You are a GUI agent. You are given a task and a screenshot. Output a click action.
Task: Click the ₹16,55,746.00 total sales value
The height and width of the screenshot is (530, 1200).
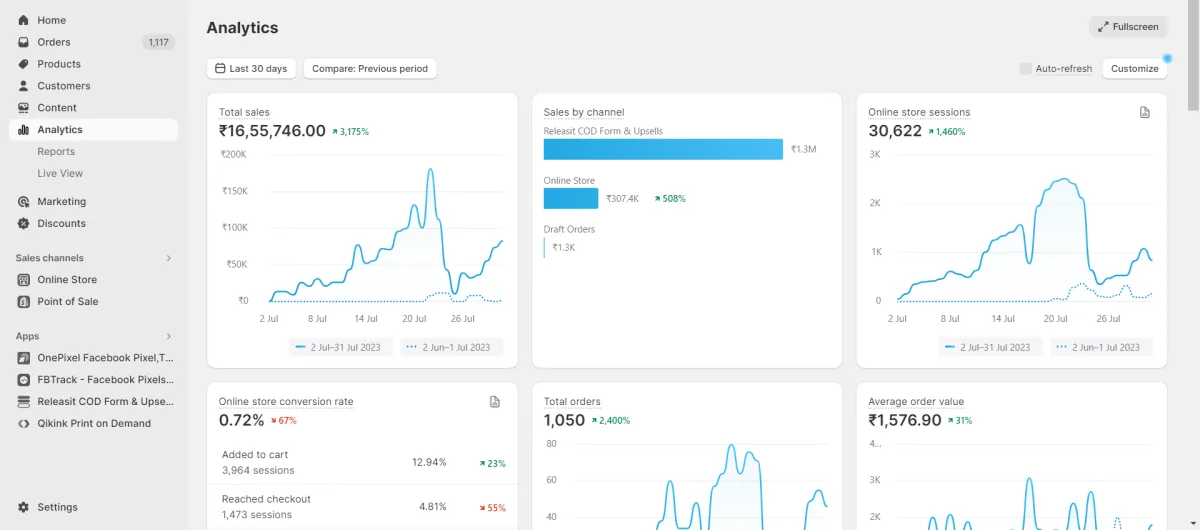point(272,131)
